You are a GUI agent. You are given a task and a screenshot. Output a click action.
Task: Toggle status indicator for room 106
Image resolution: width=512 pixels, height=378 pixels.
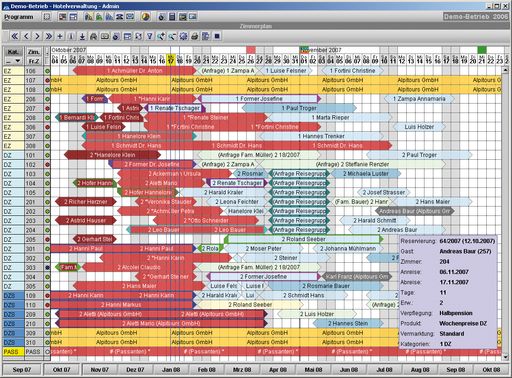coord(47,71)
